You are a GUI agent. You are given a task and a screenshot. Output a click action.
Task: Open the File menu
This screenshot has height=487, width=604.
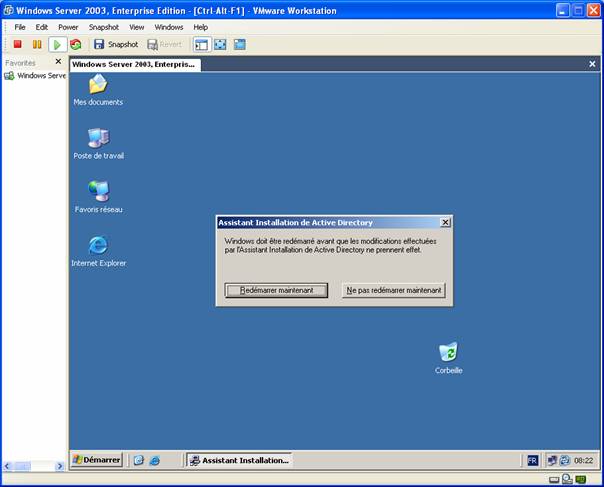[20, 27]
